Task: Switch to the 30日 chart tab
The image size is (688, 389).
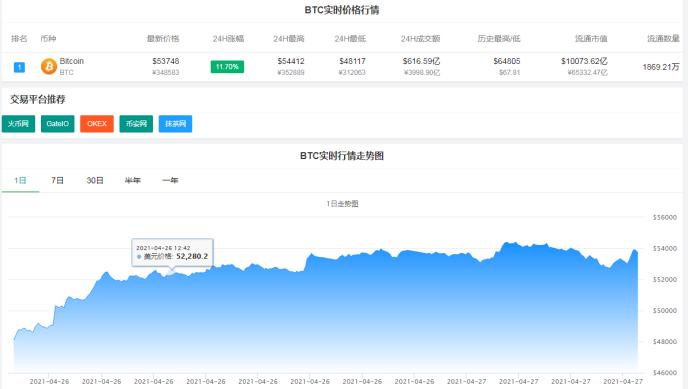Action: pos(95,180)
